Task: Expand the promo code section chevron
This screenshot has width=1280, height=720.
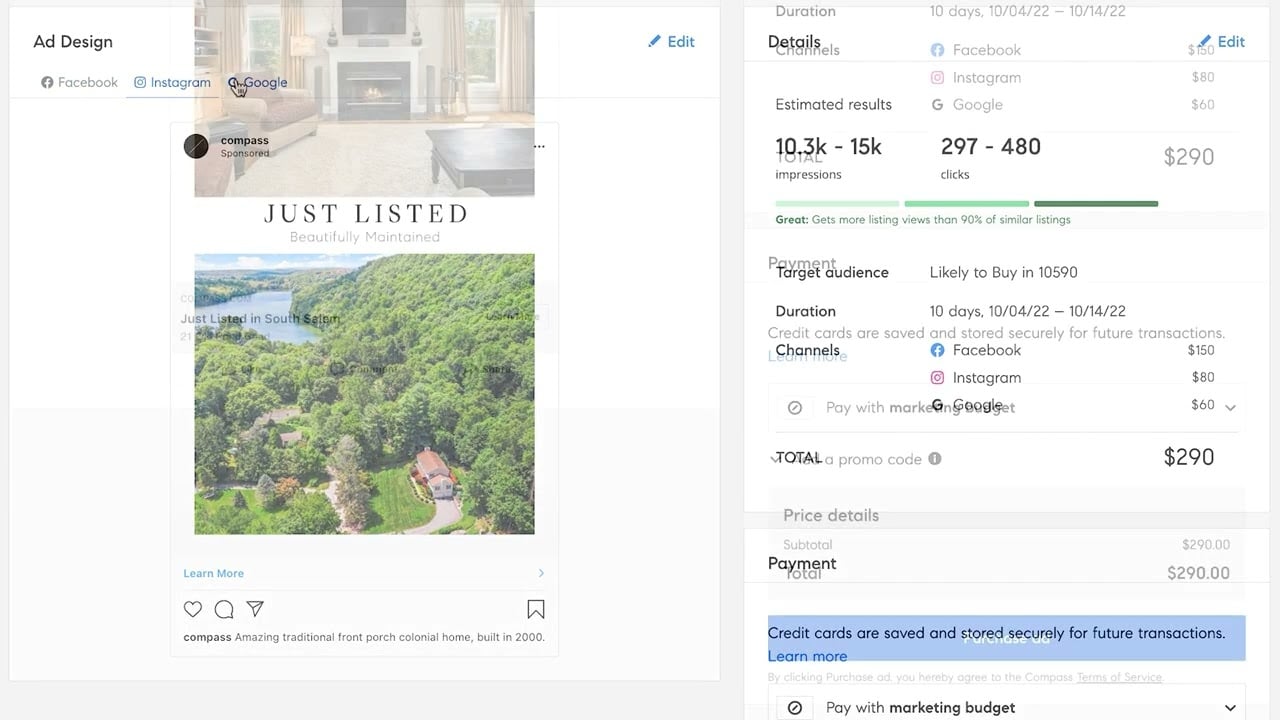Action: point(775,459)
